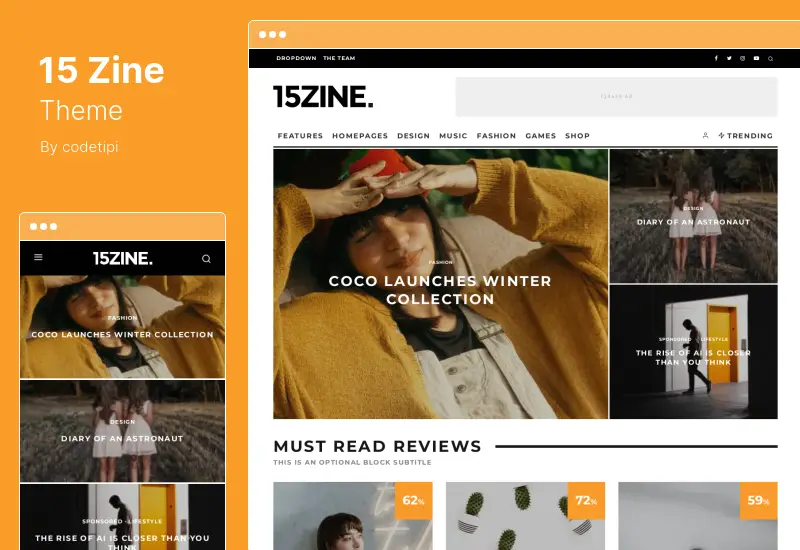Screen dimensions: 800x550
Task: Open the Dropdown top menu
Action: [x=296, y=58]
